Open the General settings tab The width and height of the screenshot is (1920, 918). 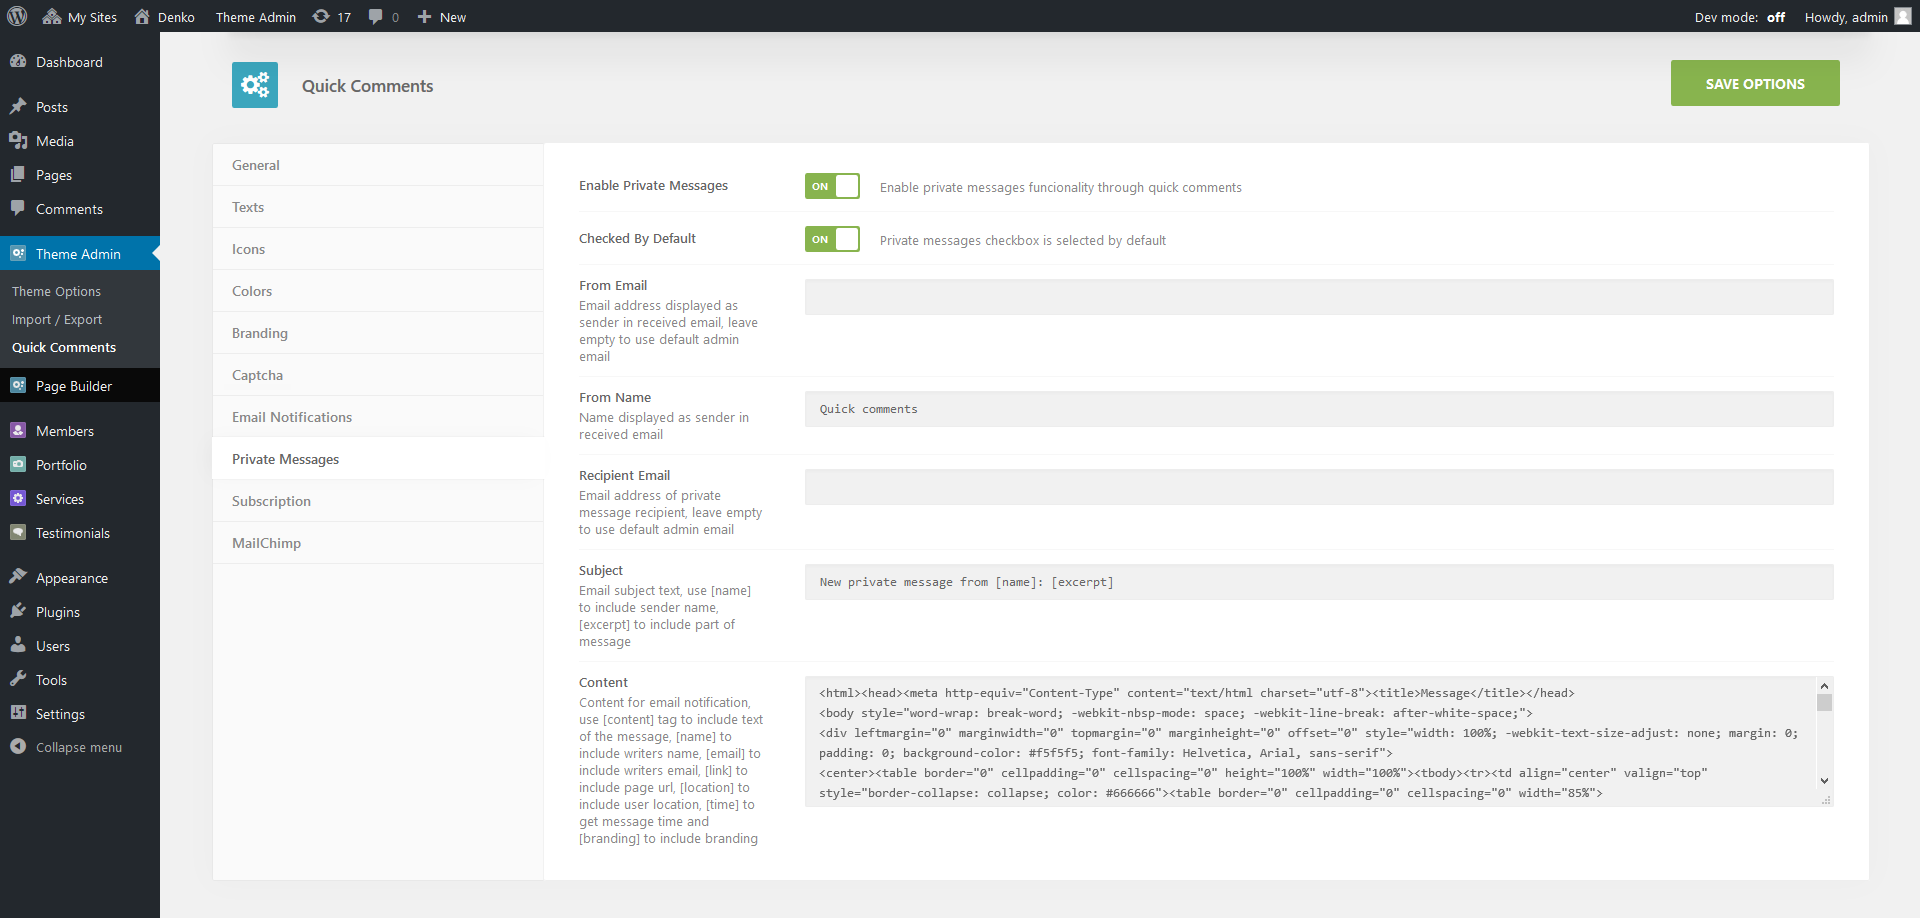click(x=378, y=165)
